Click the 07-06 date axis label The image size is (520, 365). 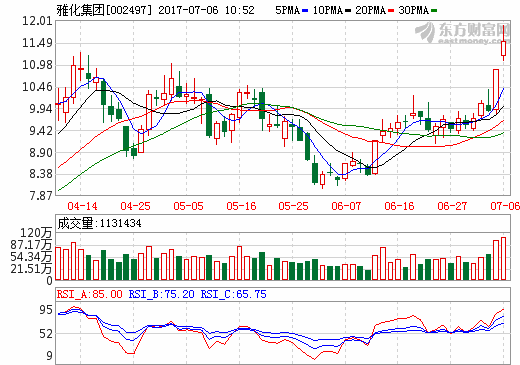(x=505, y=206)
